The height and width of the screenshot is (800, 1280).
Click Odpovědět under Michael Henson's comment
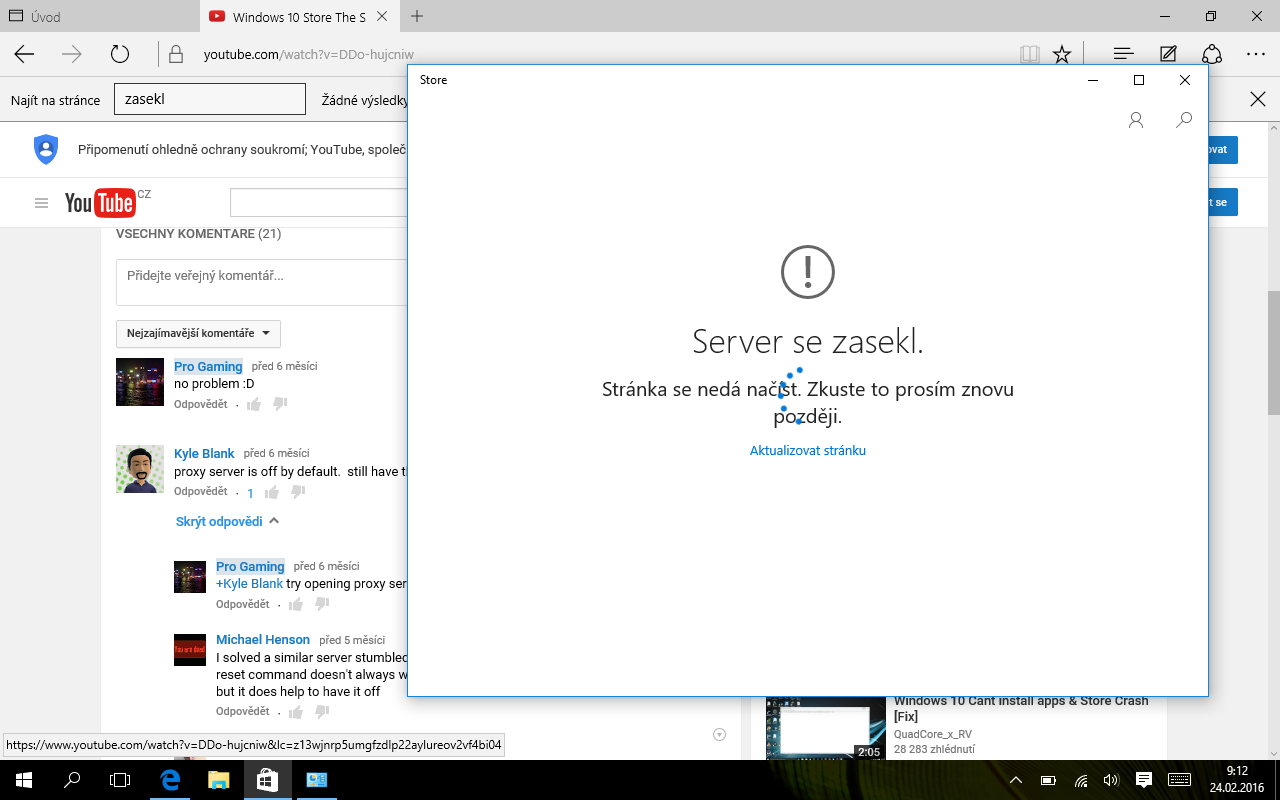point(243,712)
